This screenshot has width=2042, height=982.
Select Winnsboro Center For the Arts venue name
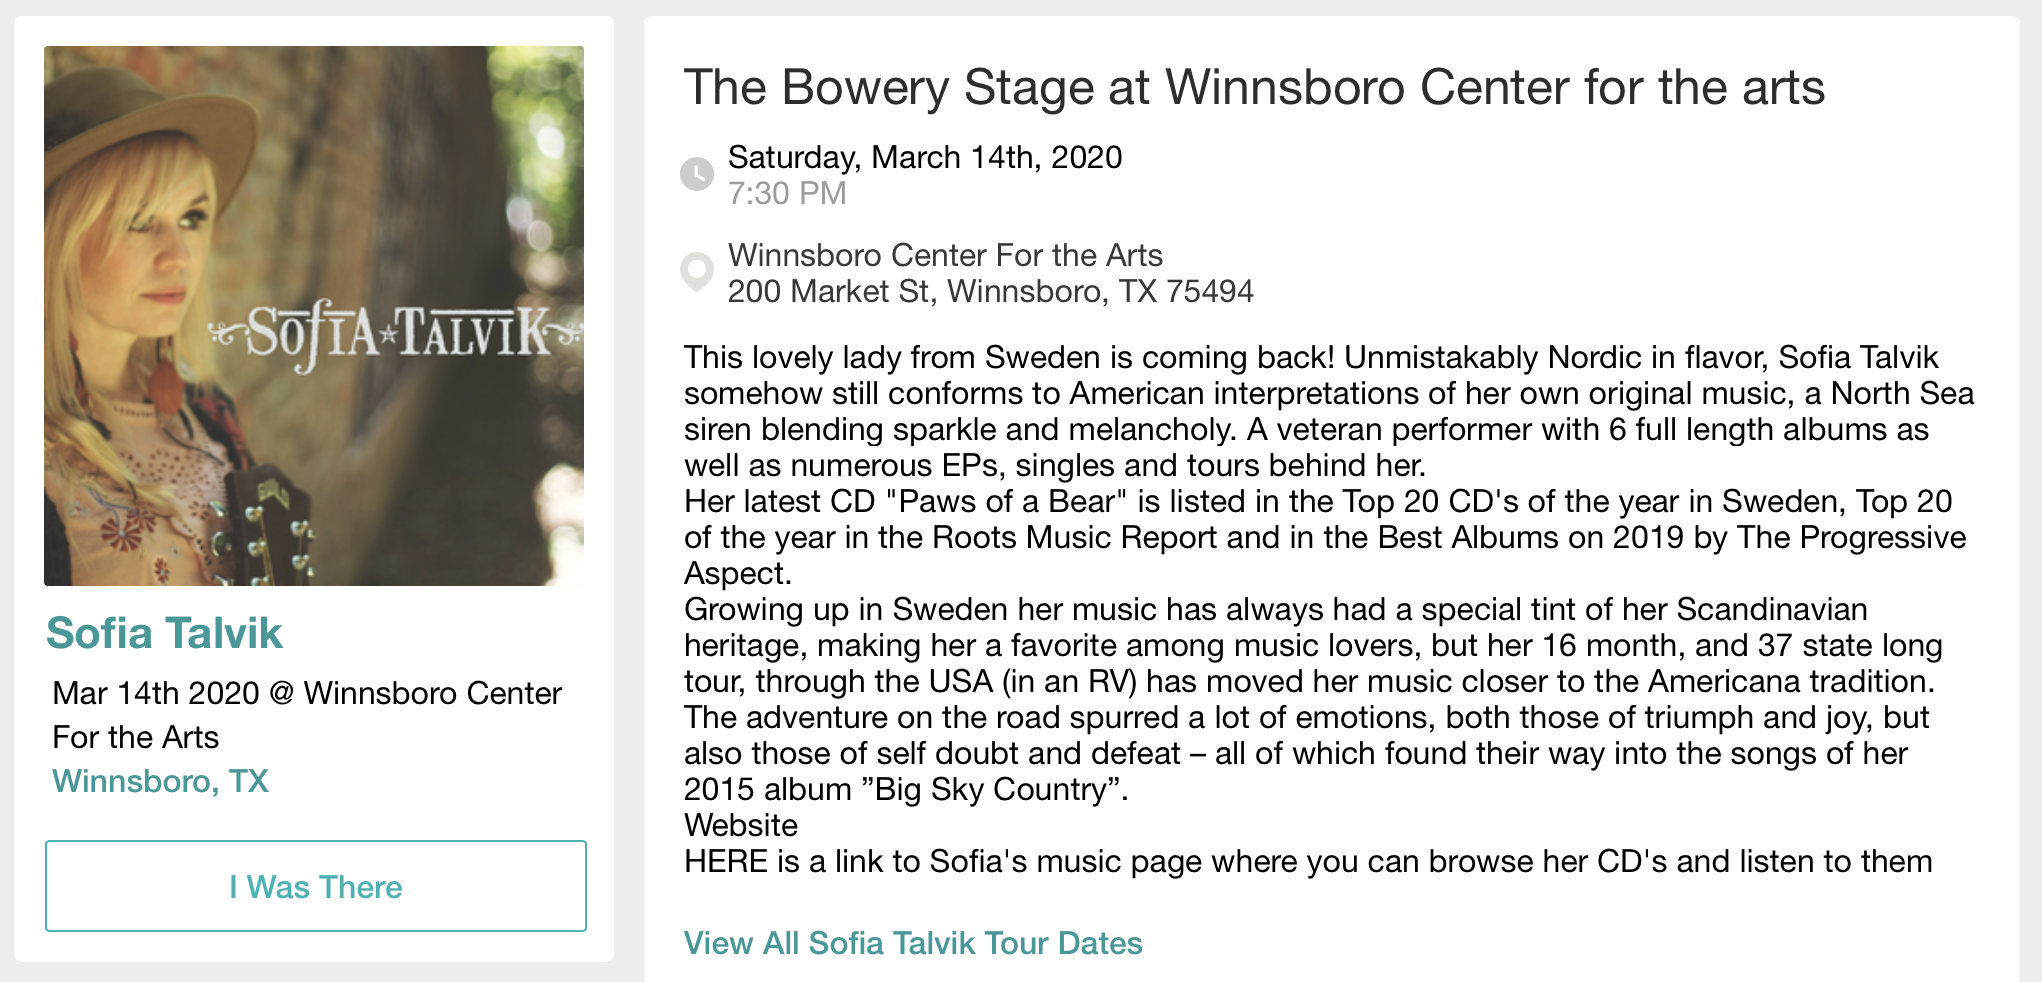pos(945,255)
